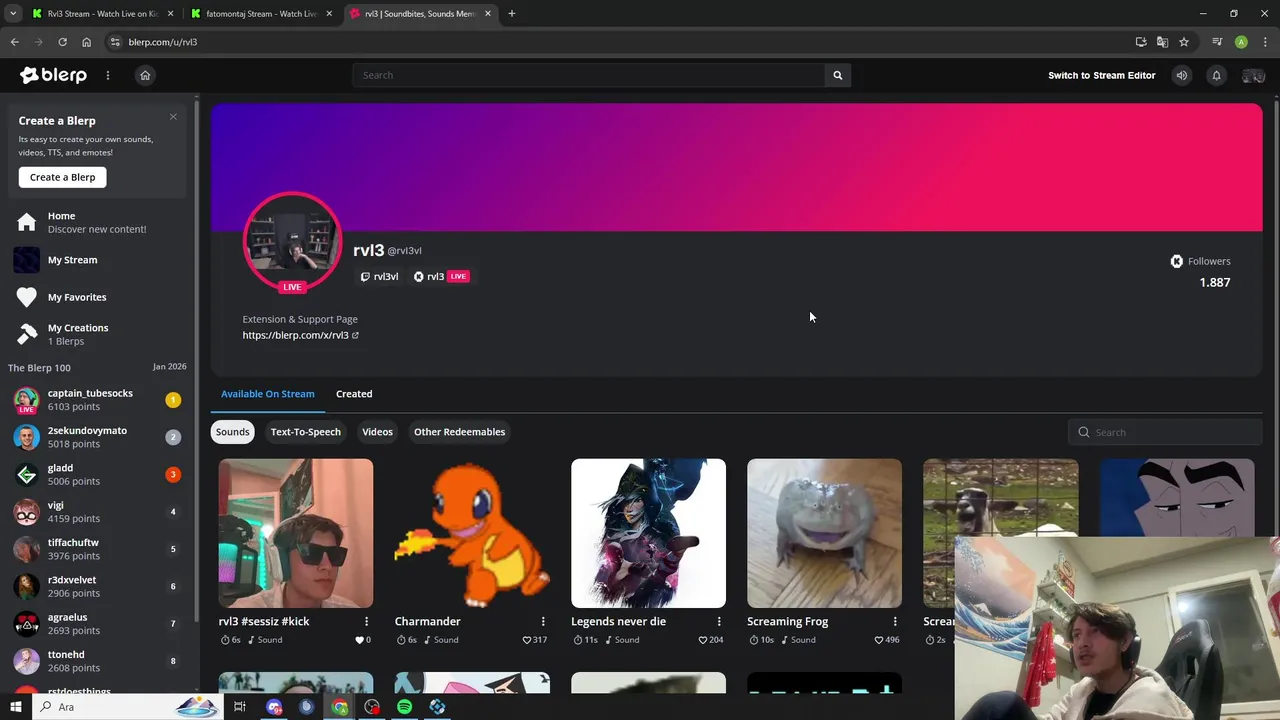Viewport: 1280px width, 720px height.
Task: Open My Favorites in the sidebar
Action: (97, 297)
